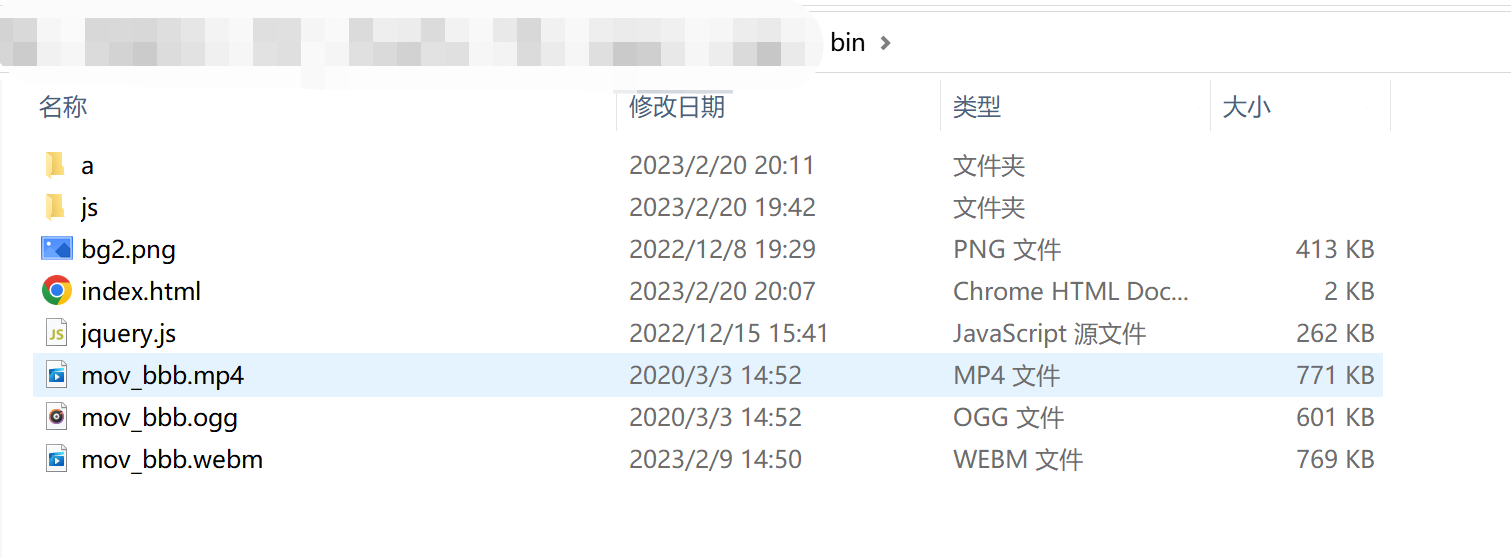Screen dimensions: 1511x558
Task: Click the 413 KB size of bg2.png
Action: tap(1335, 249)
